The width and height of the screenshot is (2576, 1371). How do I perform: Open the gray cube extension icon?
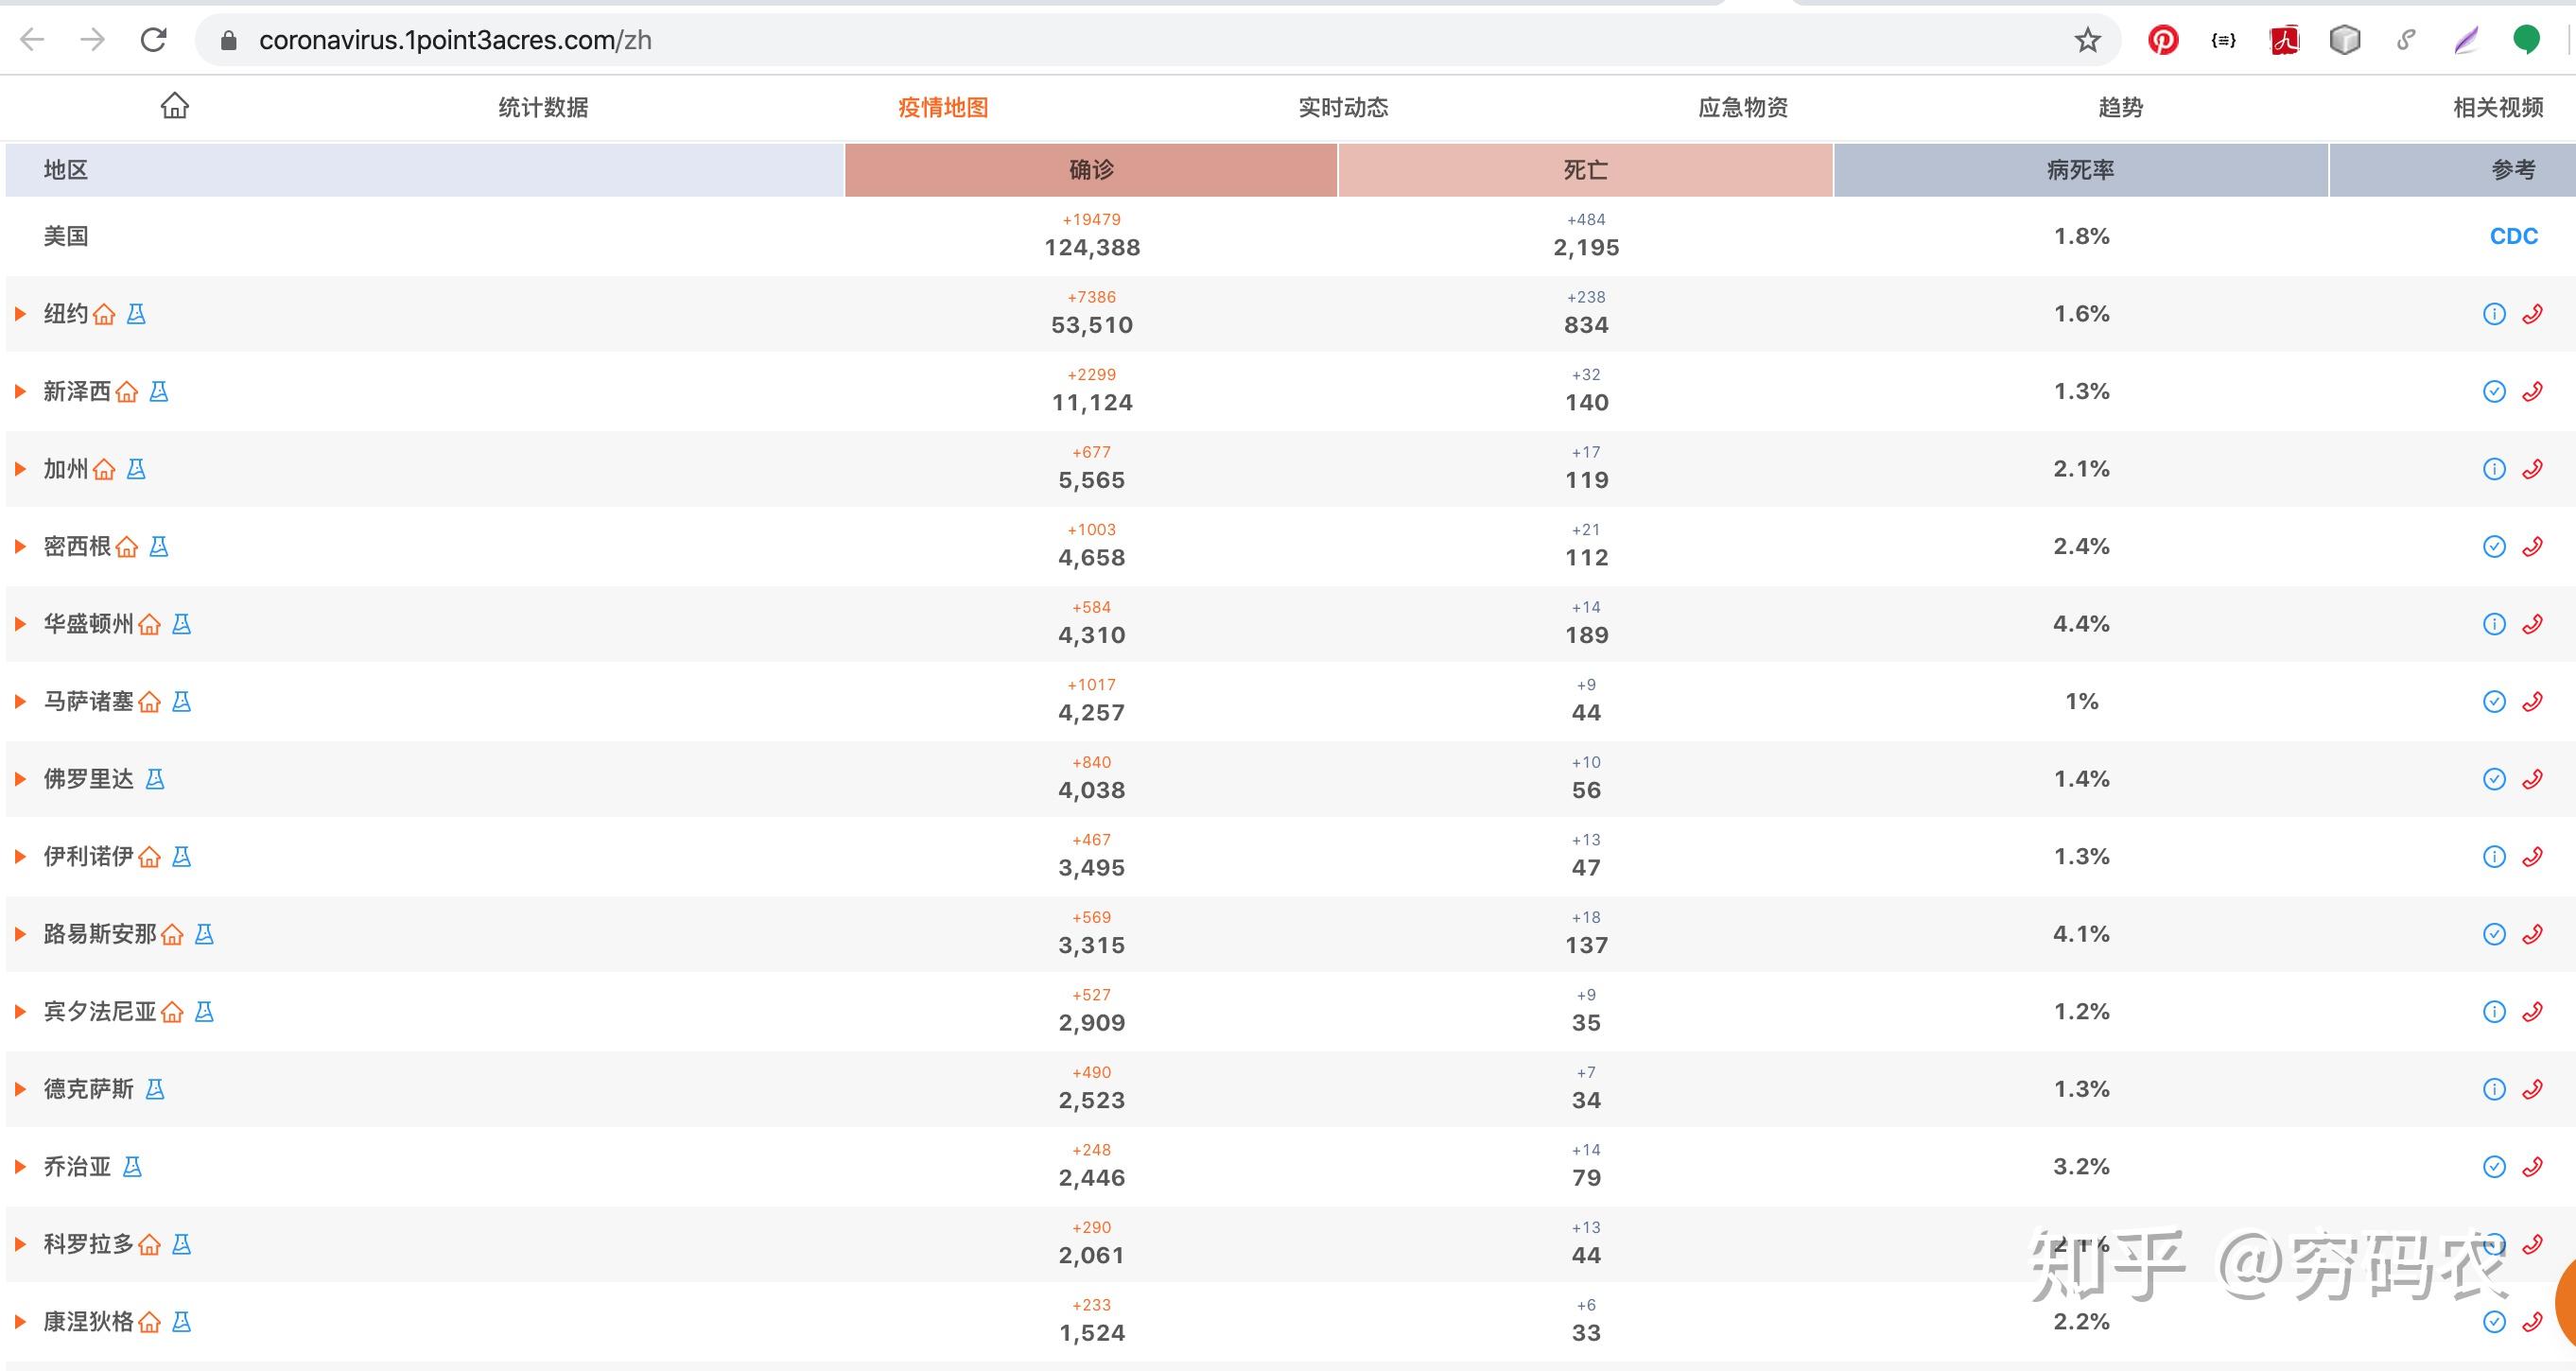[x=2345, y=40]
